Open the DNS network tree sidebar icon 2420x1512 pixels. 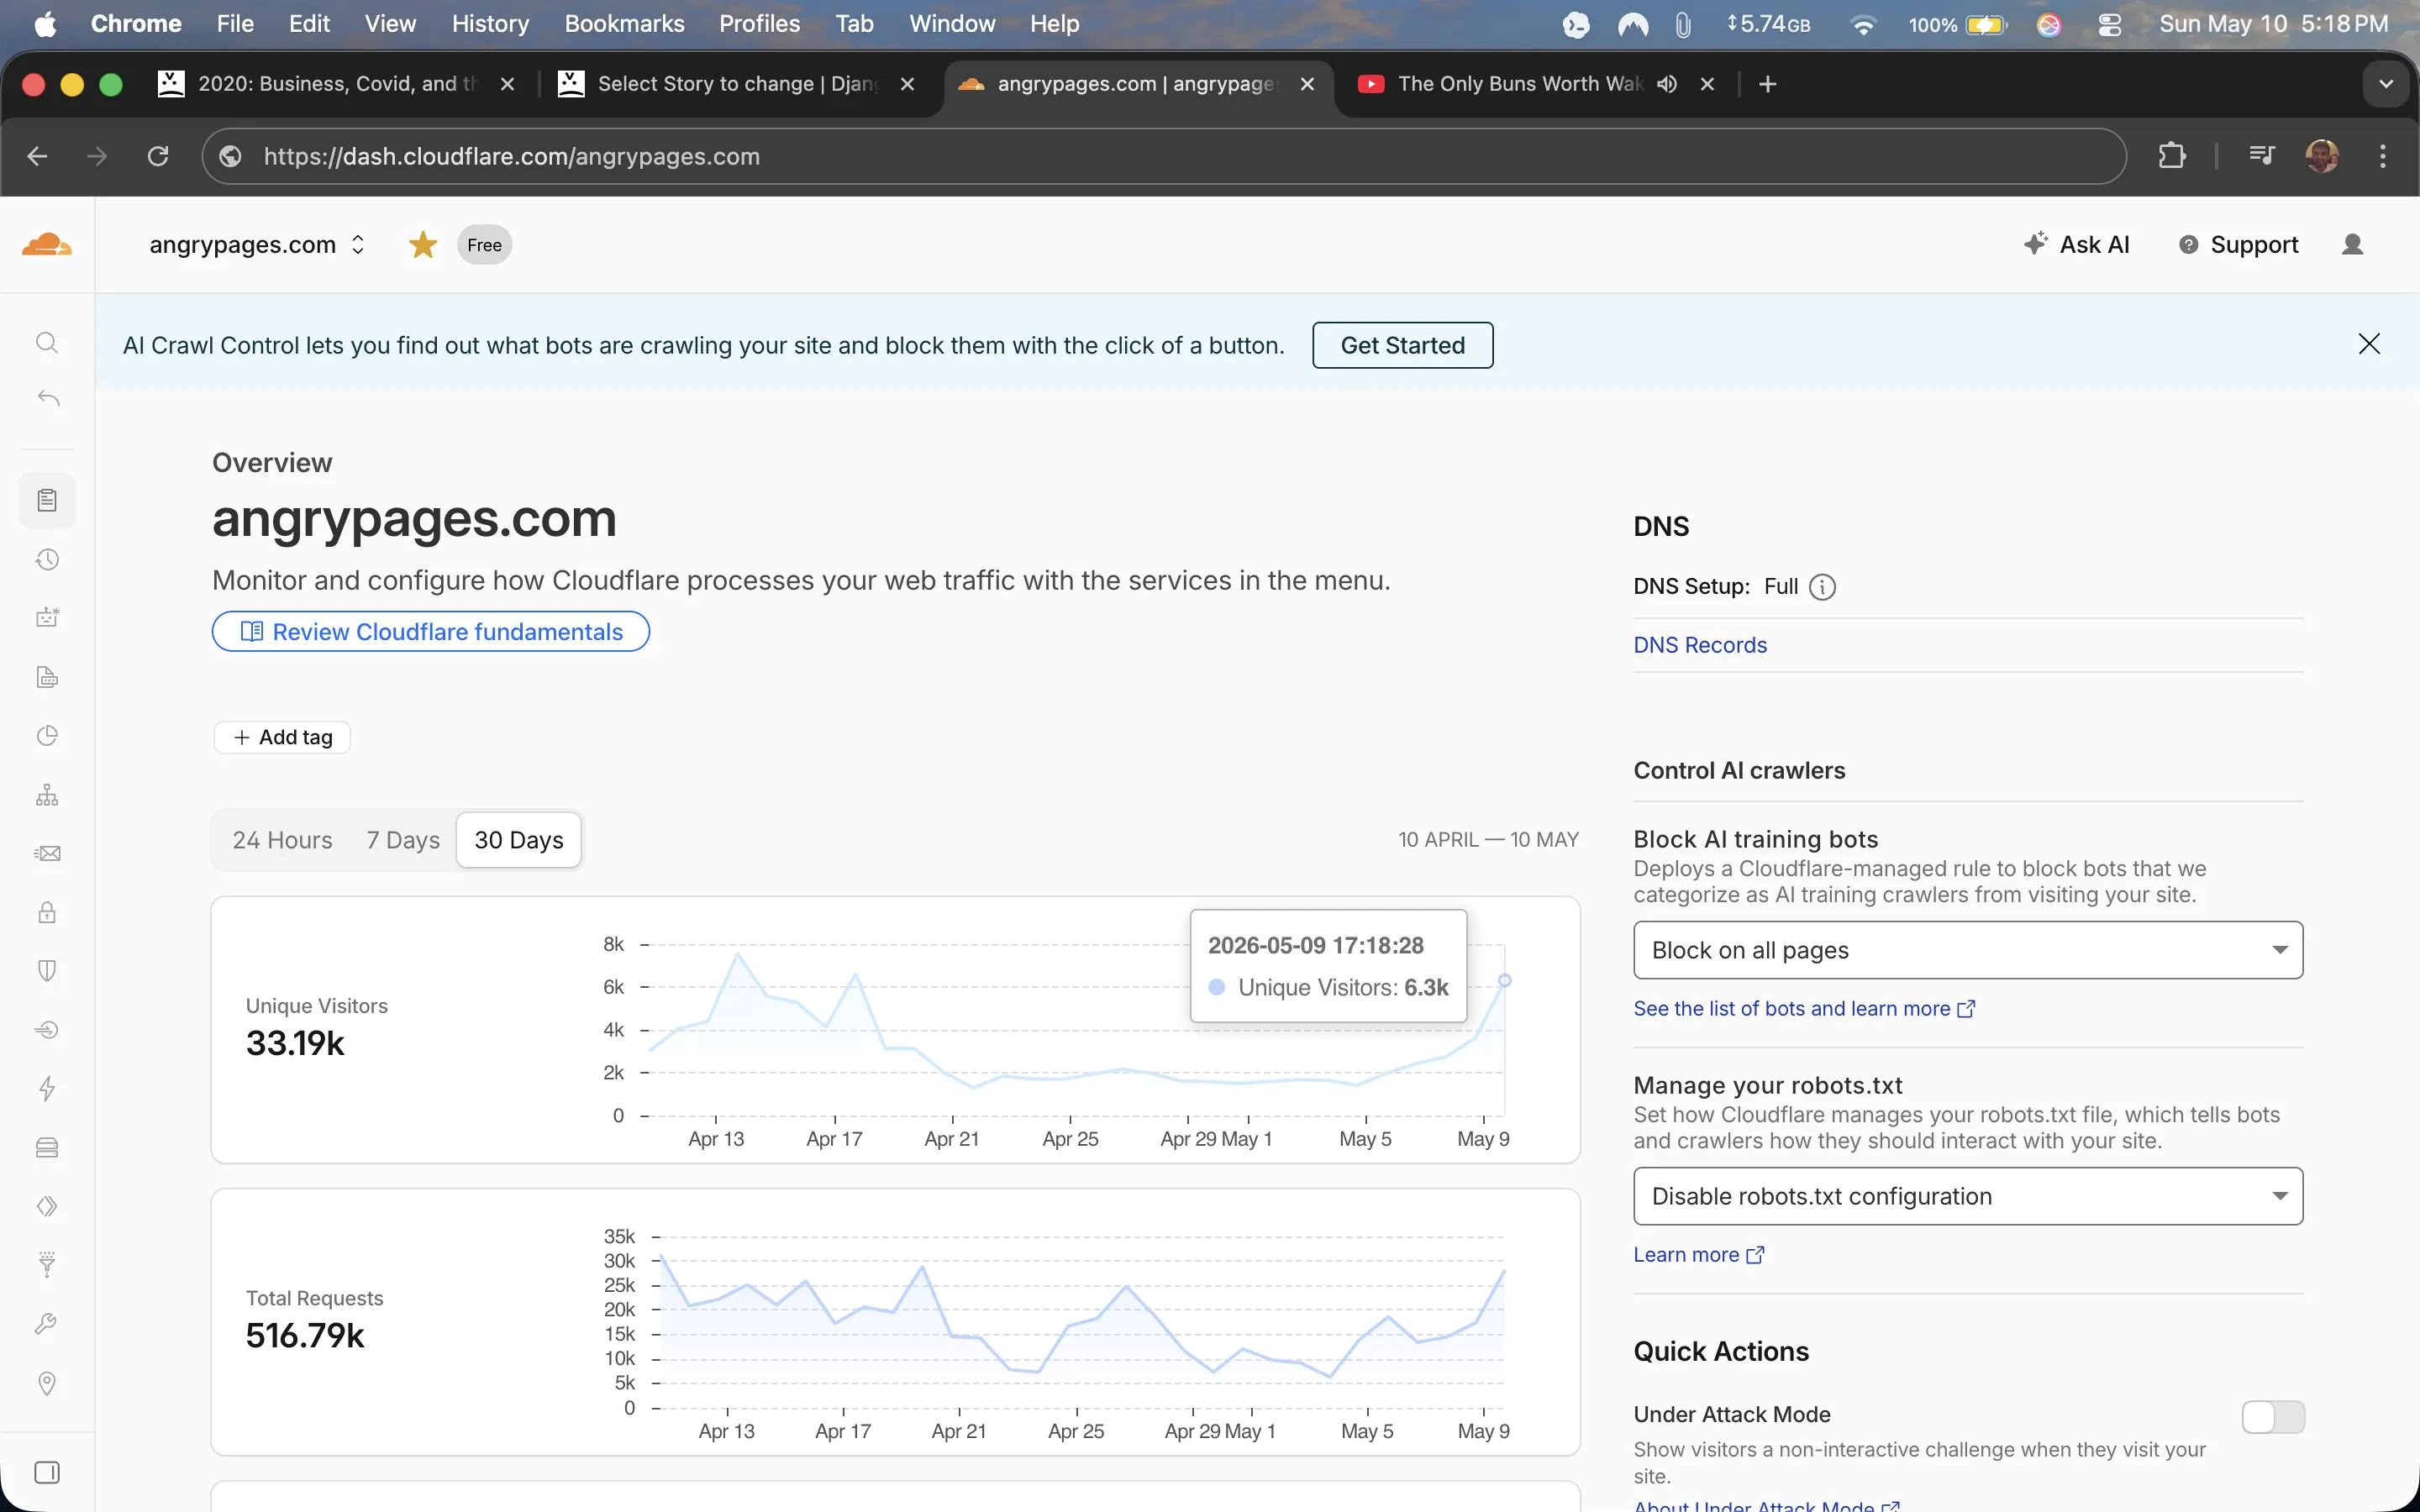point(47,795)
